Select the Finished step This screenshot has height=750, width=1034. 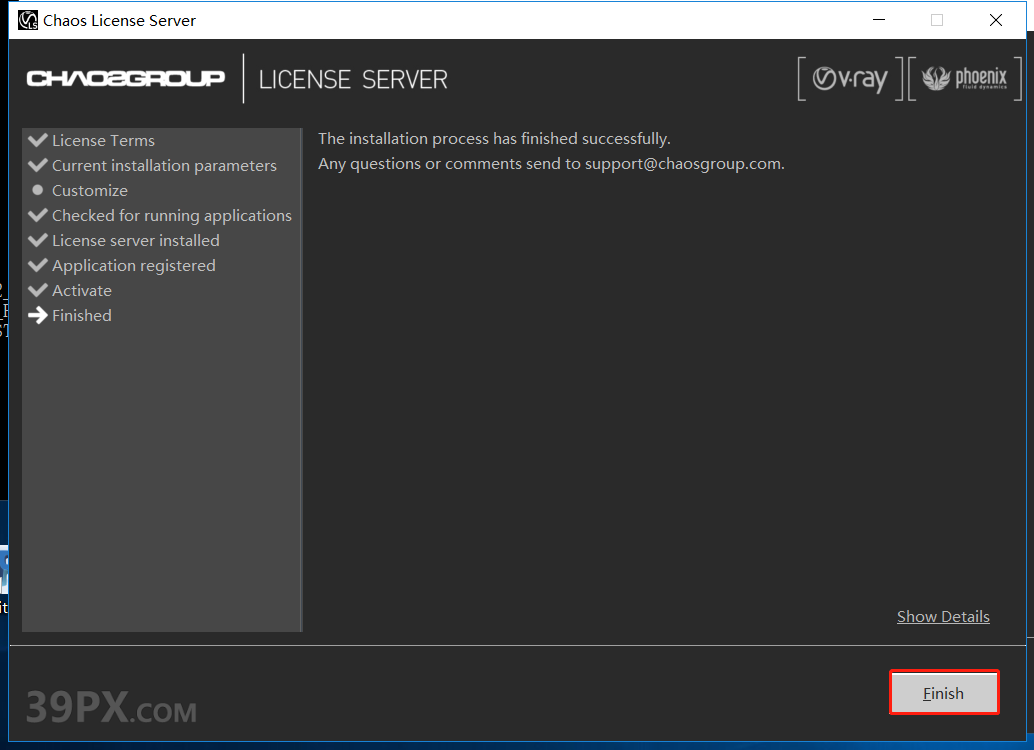[x=82, y=316]
